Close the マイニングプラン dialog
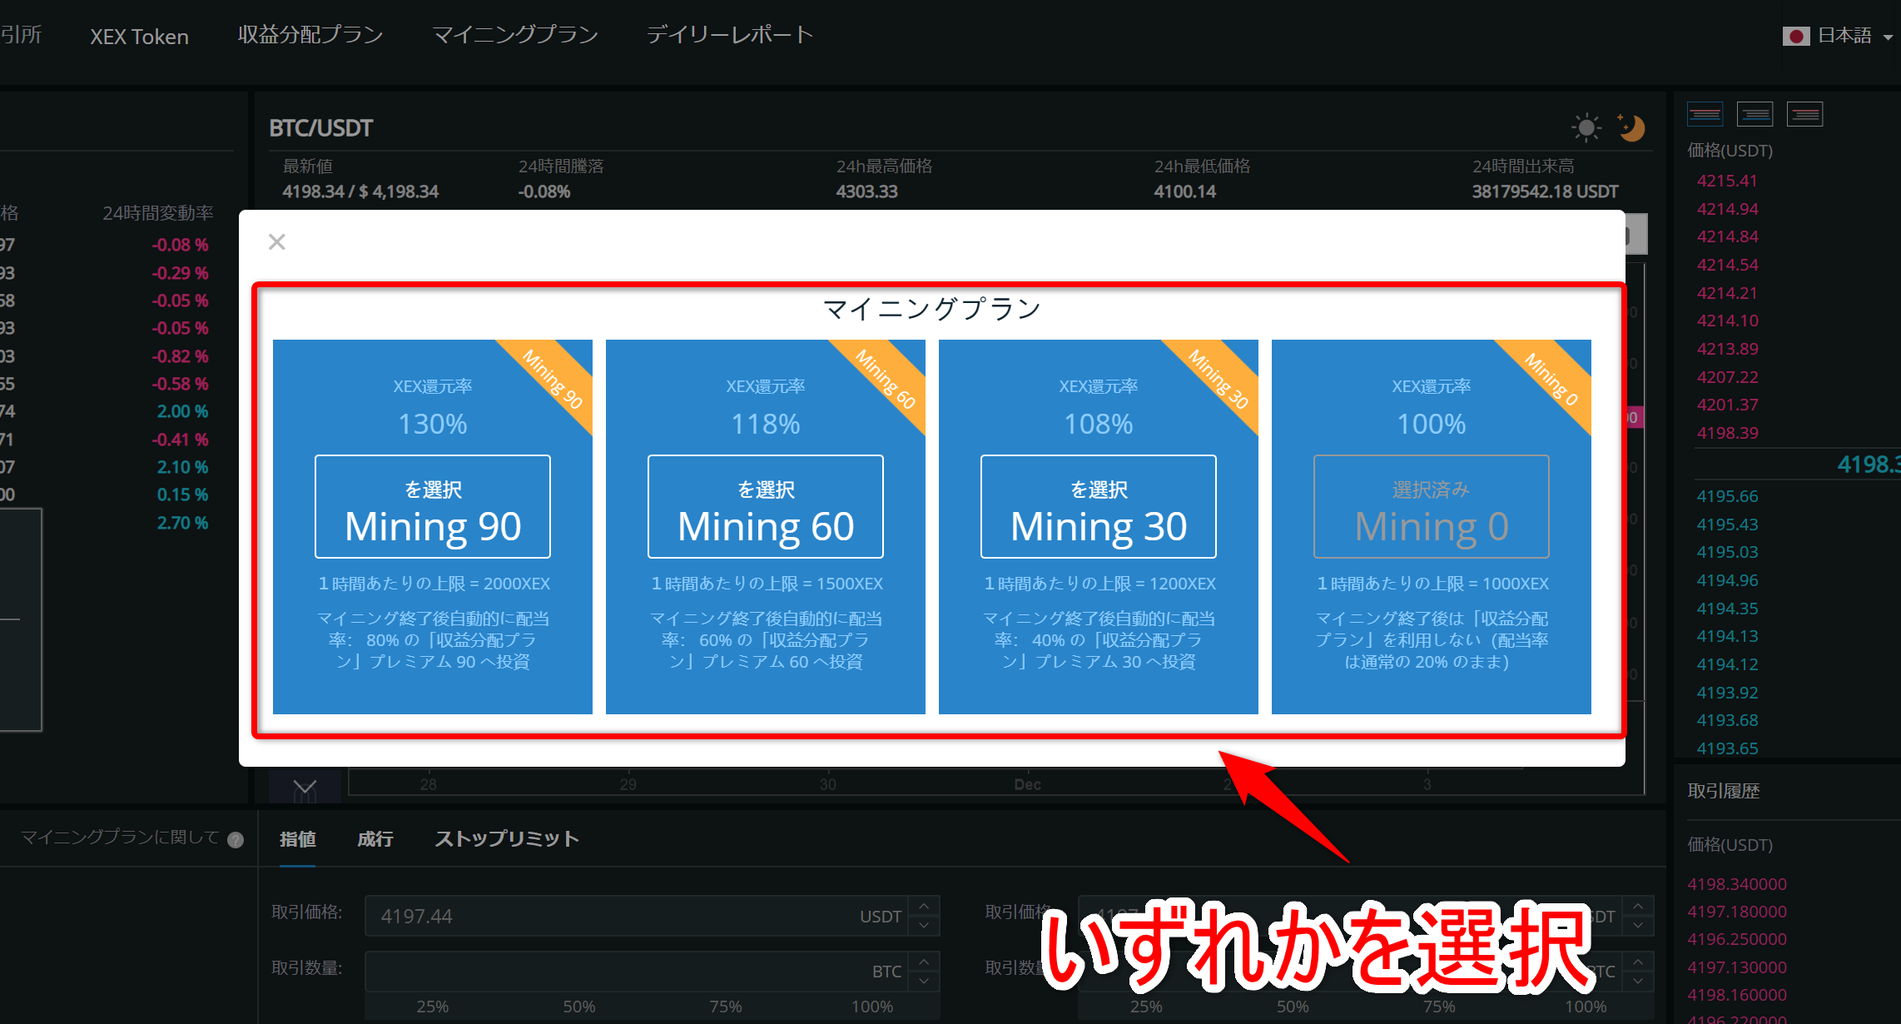Viewport: 1901px width, 1024px height. (x=276, y=241)
